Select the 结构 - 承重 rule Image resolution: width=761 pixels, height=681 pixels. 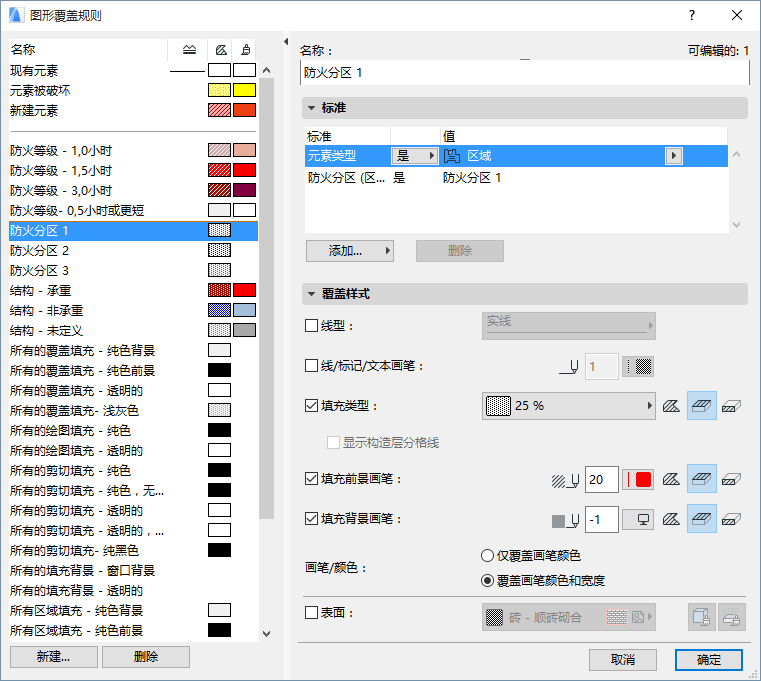(133, 290)
